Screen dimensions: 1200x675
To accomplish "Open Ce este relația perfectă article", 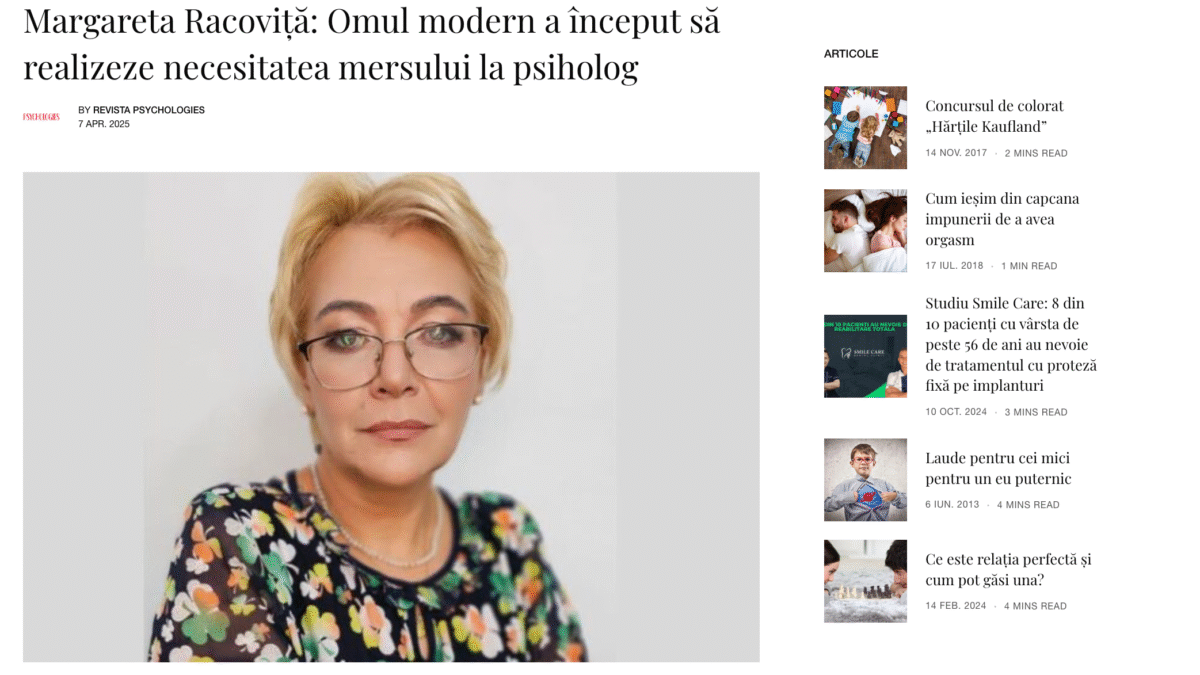I will 1008,570.
